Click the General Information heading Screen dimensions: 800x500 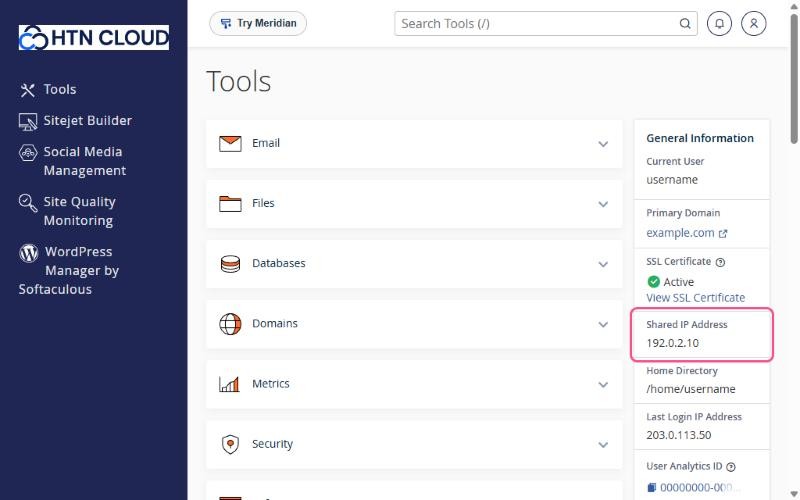pyautogui.click(x=699, y=138)
